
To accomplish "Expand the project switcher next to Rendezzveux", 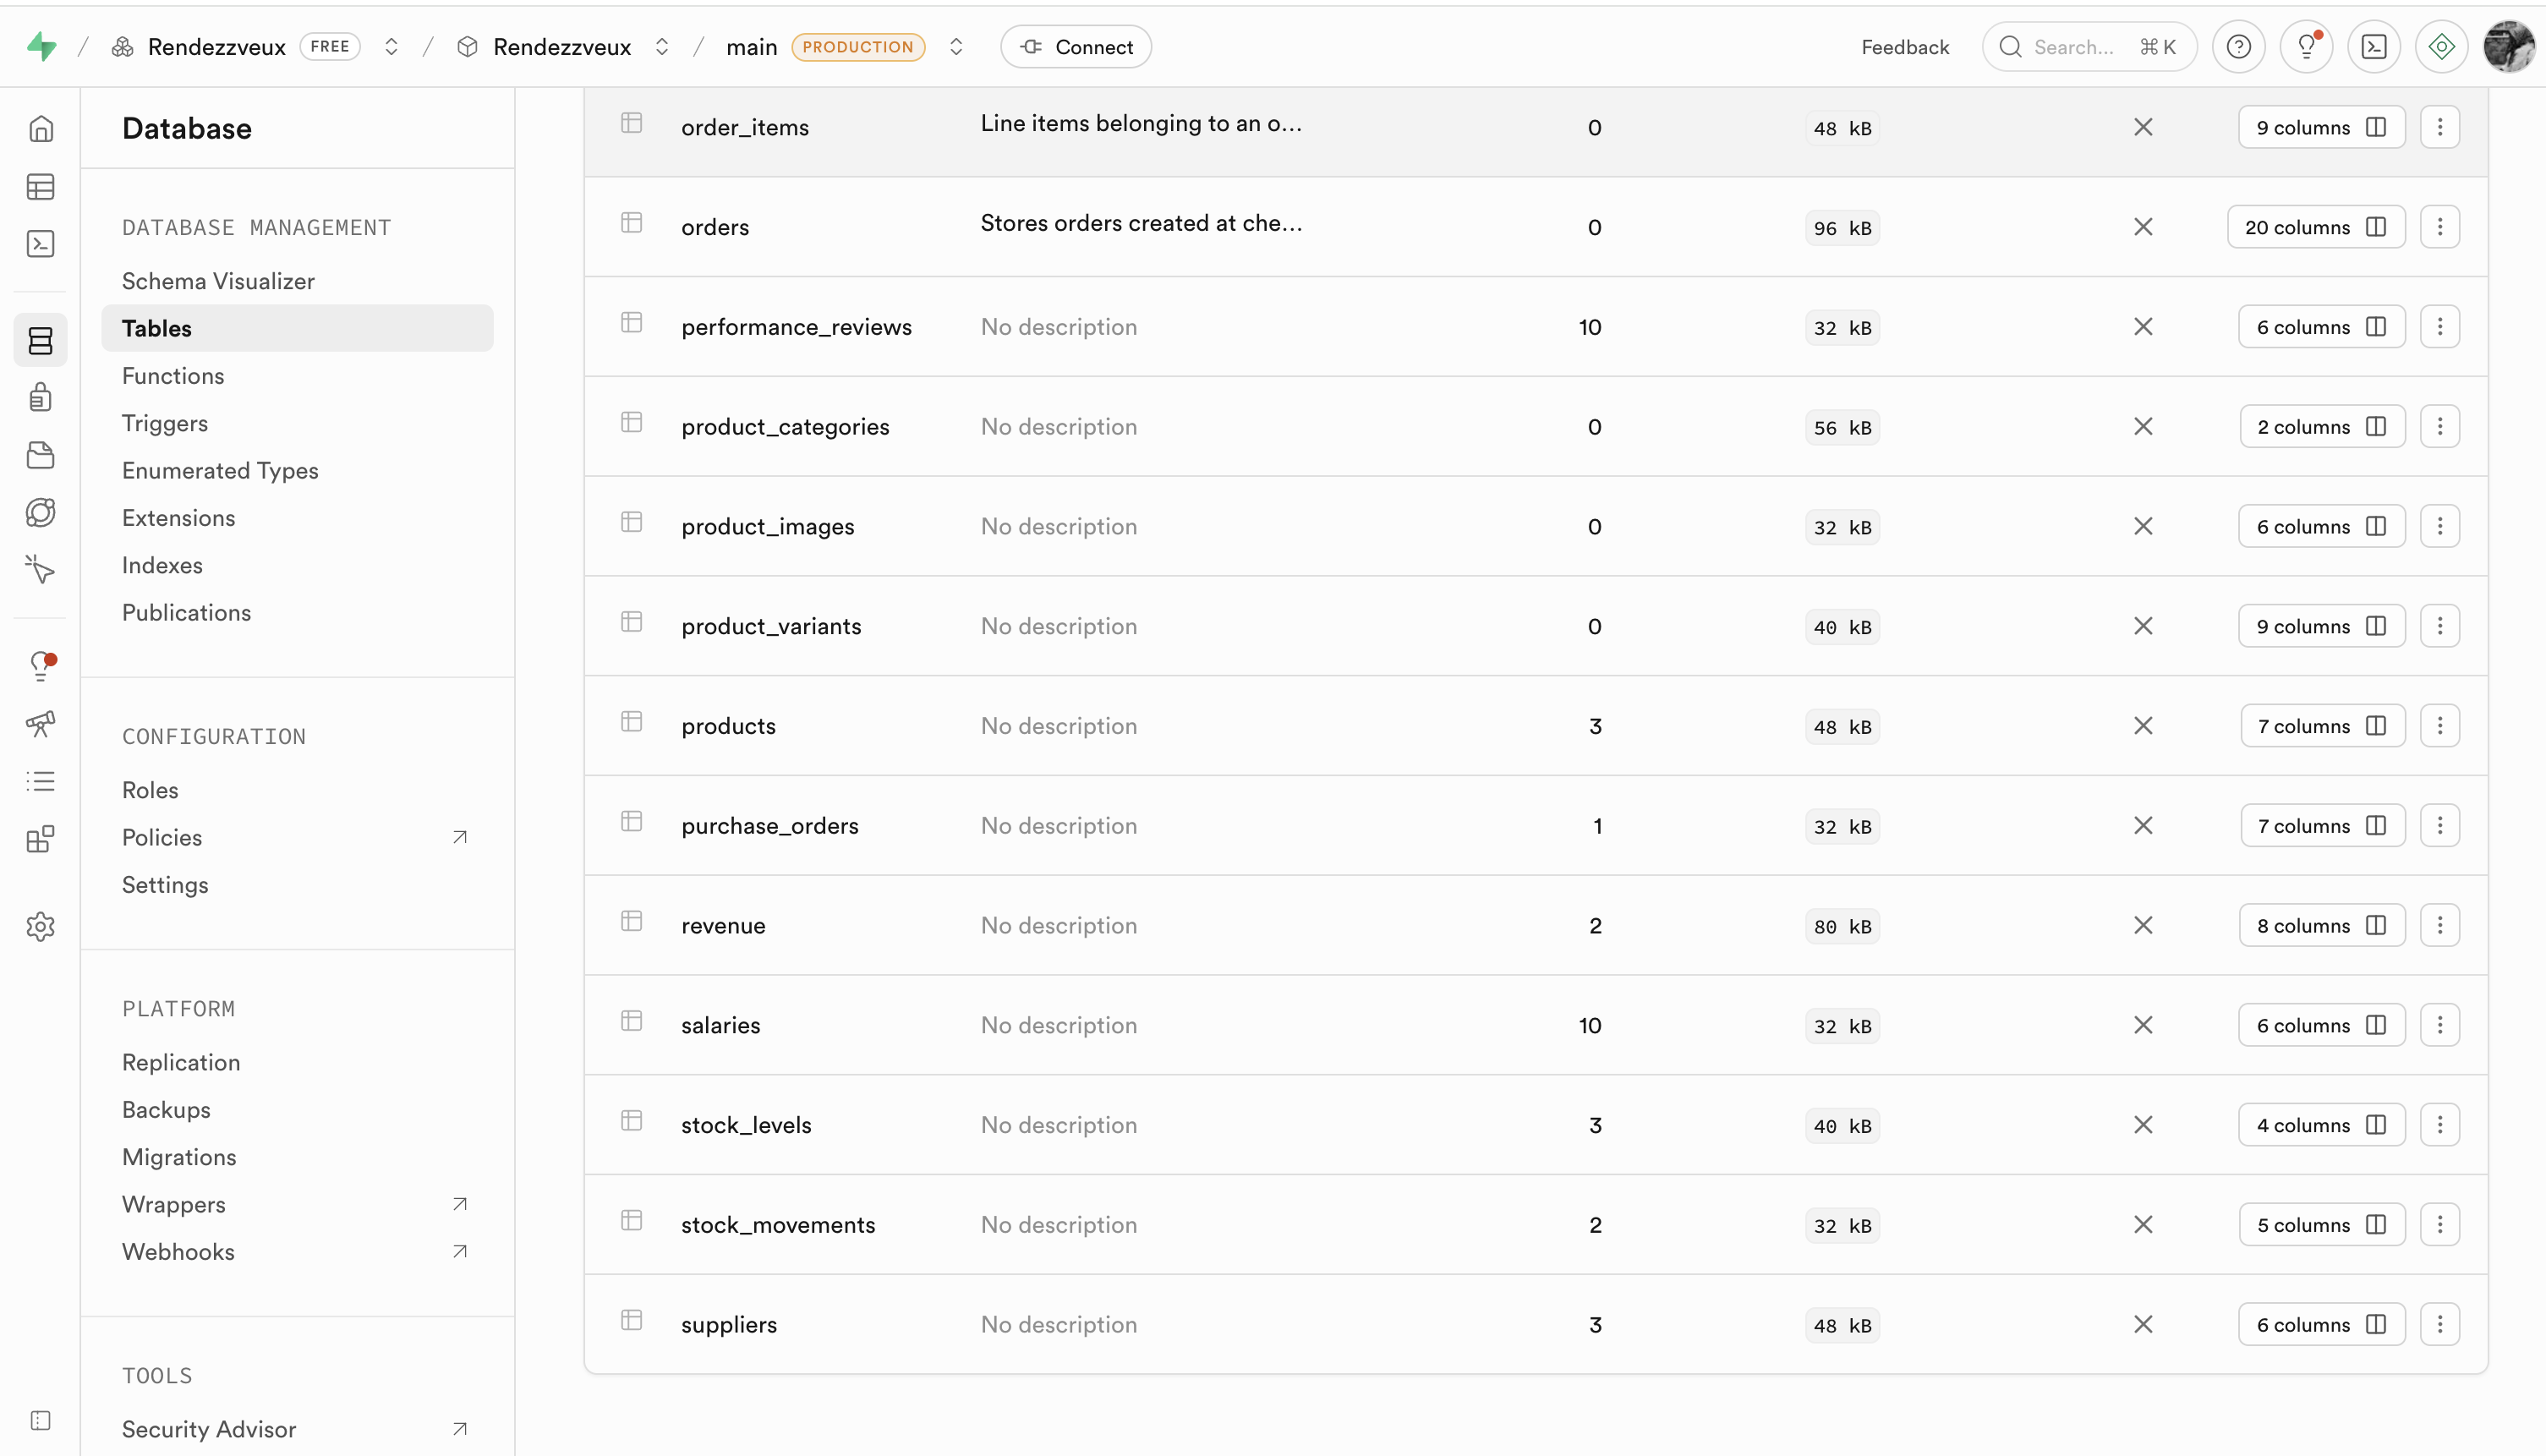I will pyautogui.click(x=661, y=46).
